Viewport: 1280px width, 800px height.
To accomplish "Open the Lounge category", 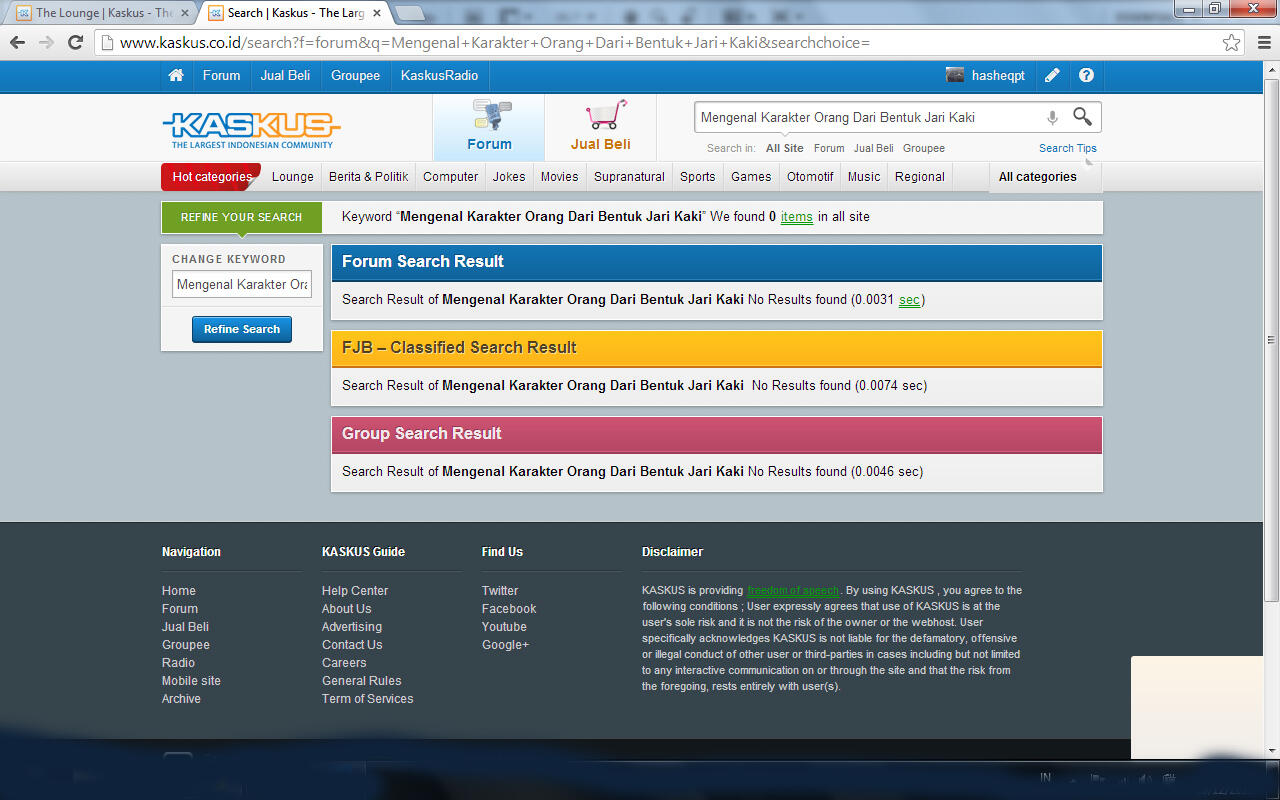I will click(x=293, y=177).
